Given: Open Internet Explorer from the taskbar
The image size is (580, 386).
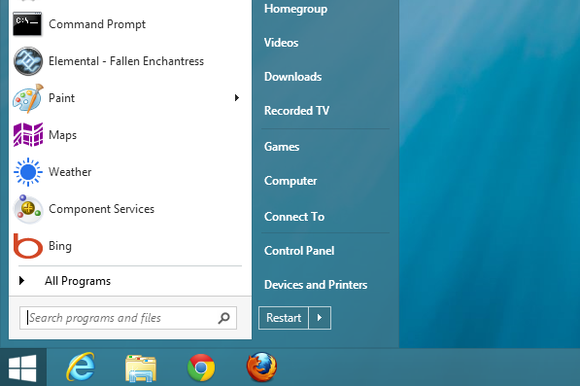Looking at the screenshot, I should pyautogui.click(x=80, y=367).
